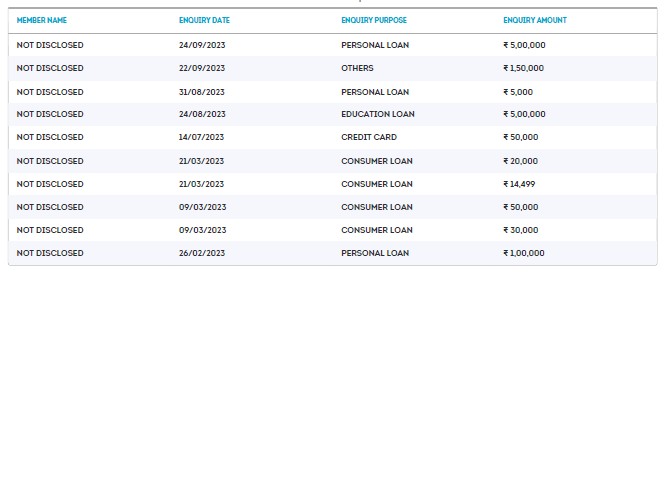Click the 14/07/2023 date cell
The height and width of the screenshot is (492, 668).
coord(202,137)
